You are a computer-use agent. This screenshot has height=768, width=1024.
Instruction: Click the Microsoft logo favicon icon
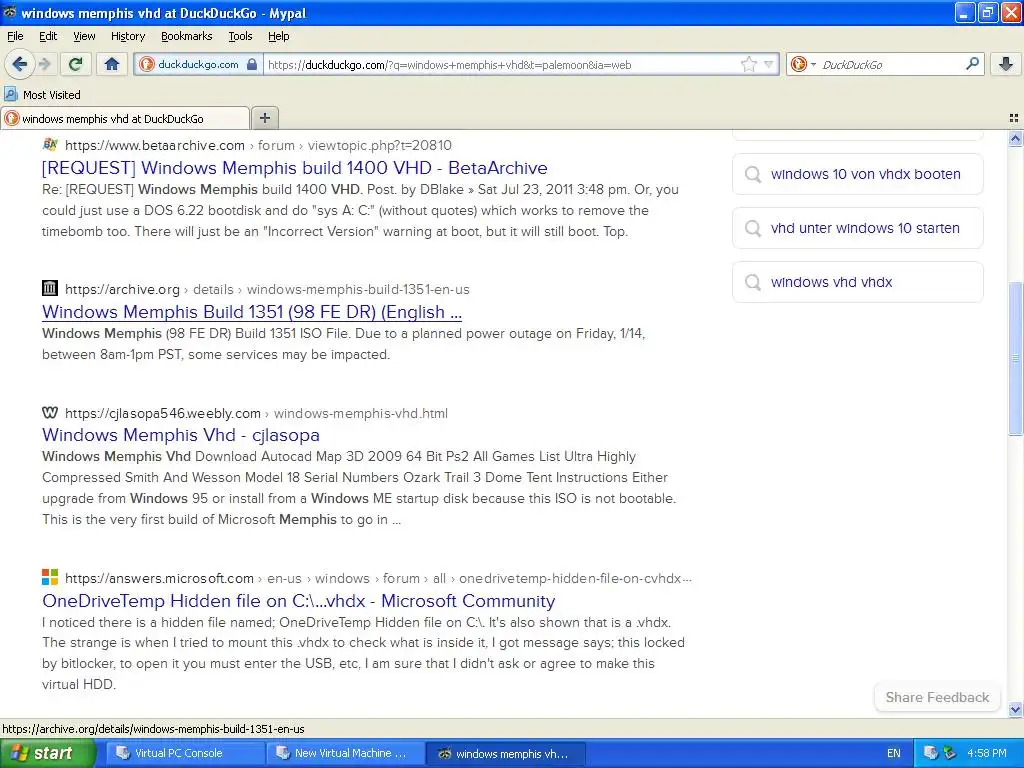[x=50, y=577]
